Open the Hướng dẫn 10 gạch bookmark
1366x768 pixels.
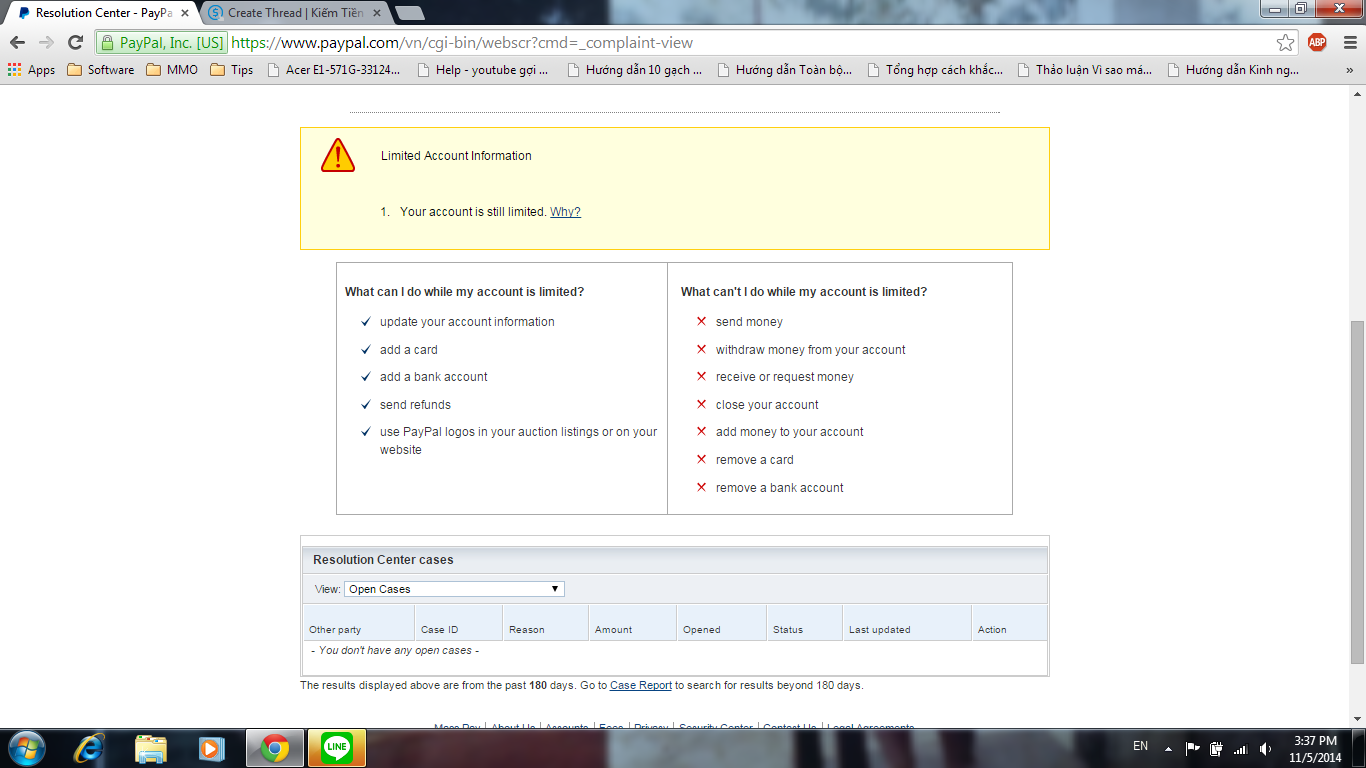[x=633, y=70]
